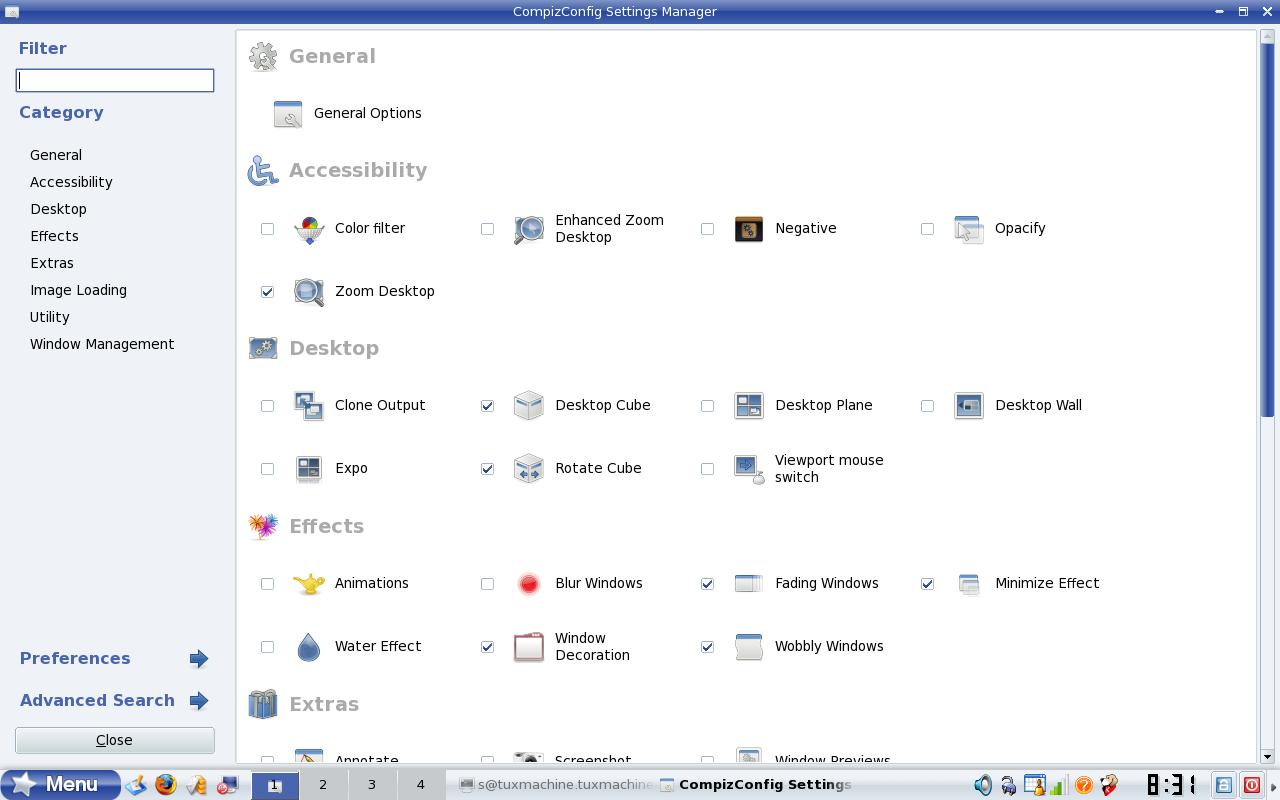Click the volume speaker tray icon
Screen dimensions: 1280x800
click(x=983, y=785)
